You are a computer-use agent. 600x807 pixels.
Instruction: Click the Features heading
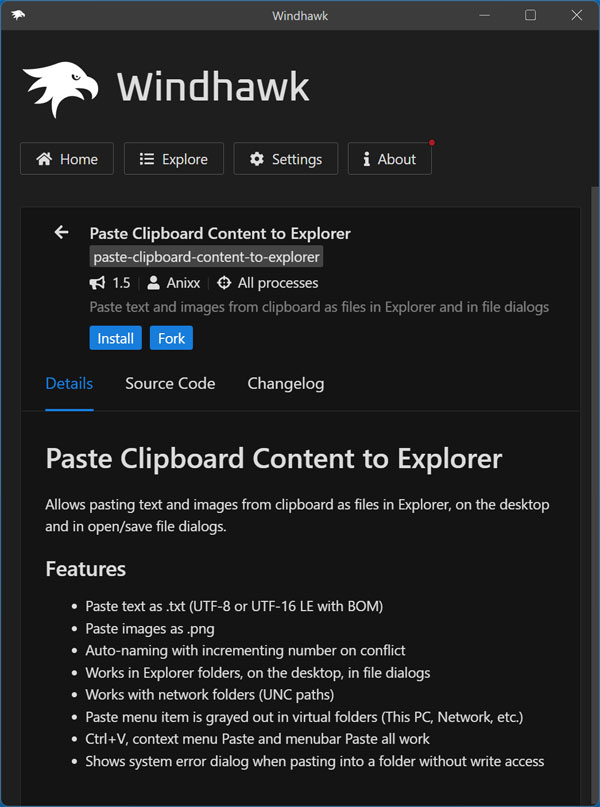(85, 569)
